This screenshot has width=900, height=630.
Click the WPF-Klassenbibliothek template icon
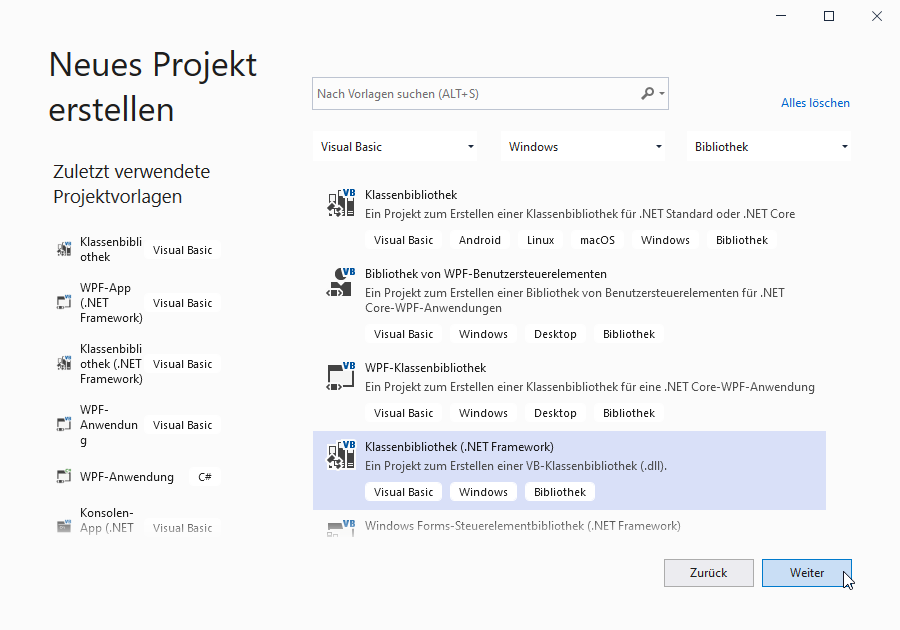tap(340, 375)
